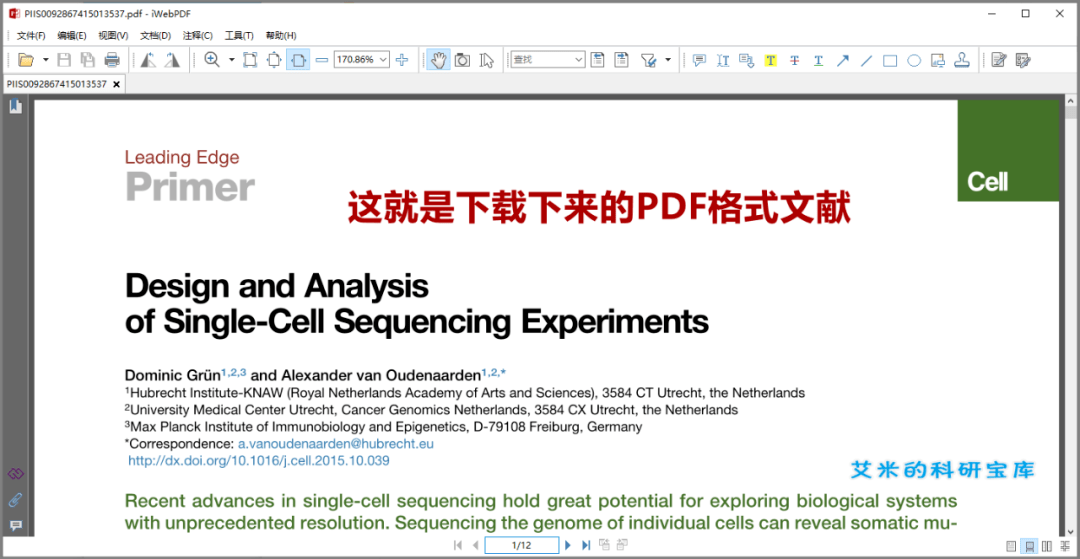The height and width of the screenshot is (559, 1080).
Task: Click the a.vanoudenaarden@hubrecht.eu email link
Action: [335, 443]
